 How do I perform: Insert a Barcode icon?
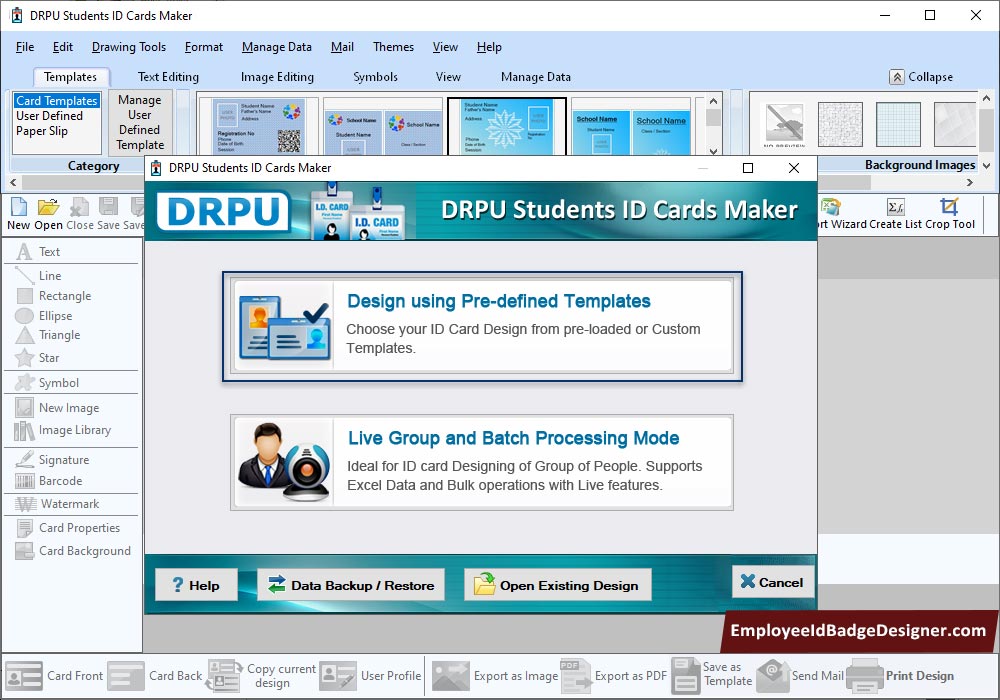[x=24, y=481]
